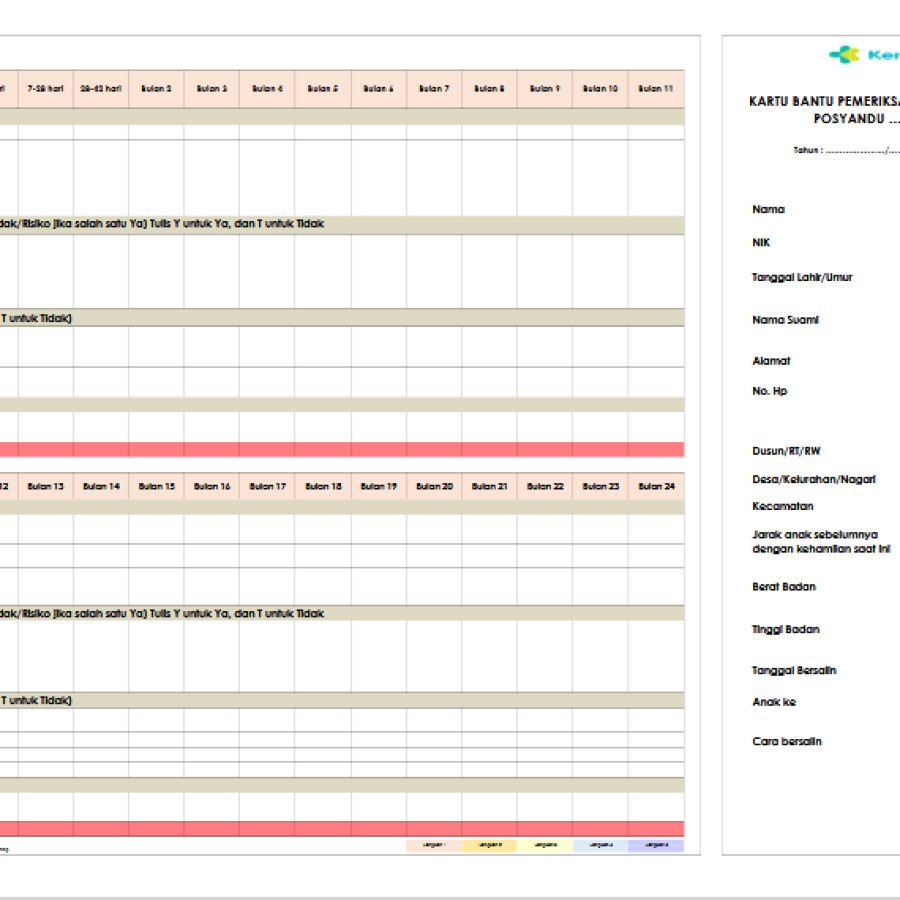Screen dimensions: 900x900
Task: Select the 'Bulan 20' column header
Action: coord(435,486)
